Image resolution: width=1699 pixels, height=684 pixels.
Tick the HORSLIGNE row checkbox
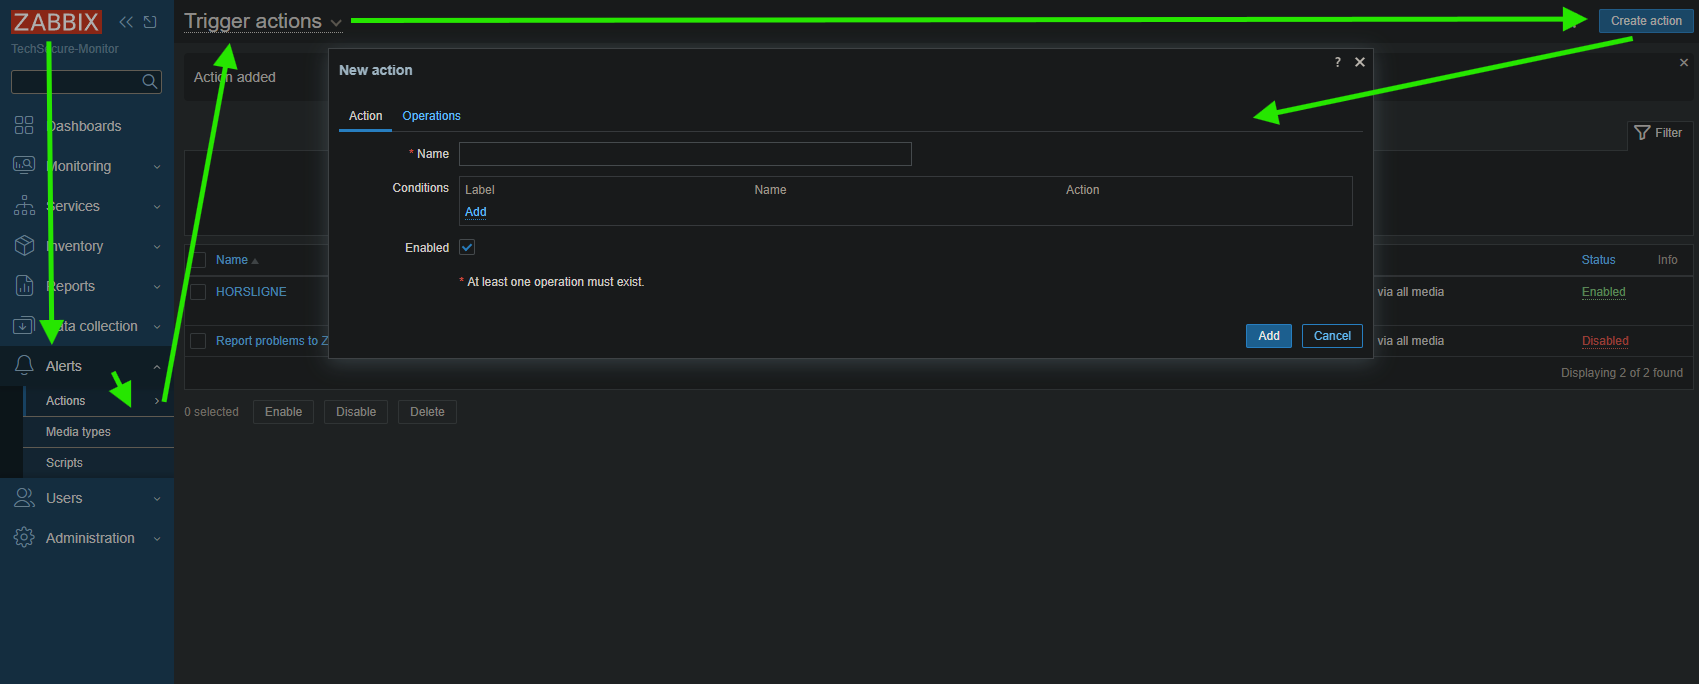point(198,292)
